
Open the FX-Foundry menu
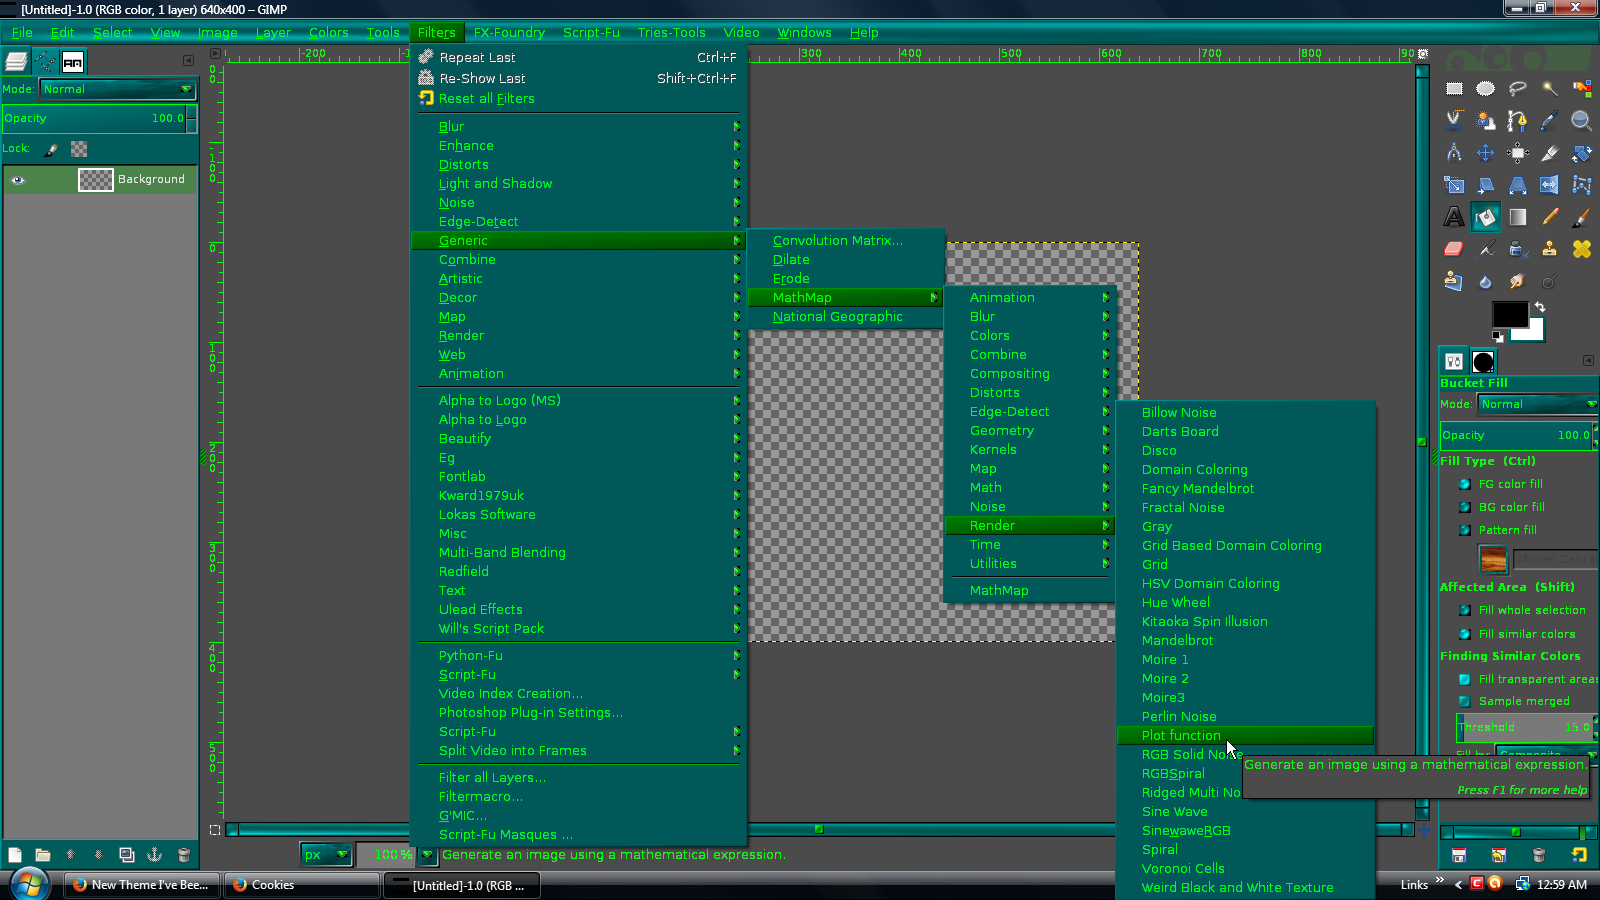tap(509, 33)
